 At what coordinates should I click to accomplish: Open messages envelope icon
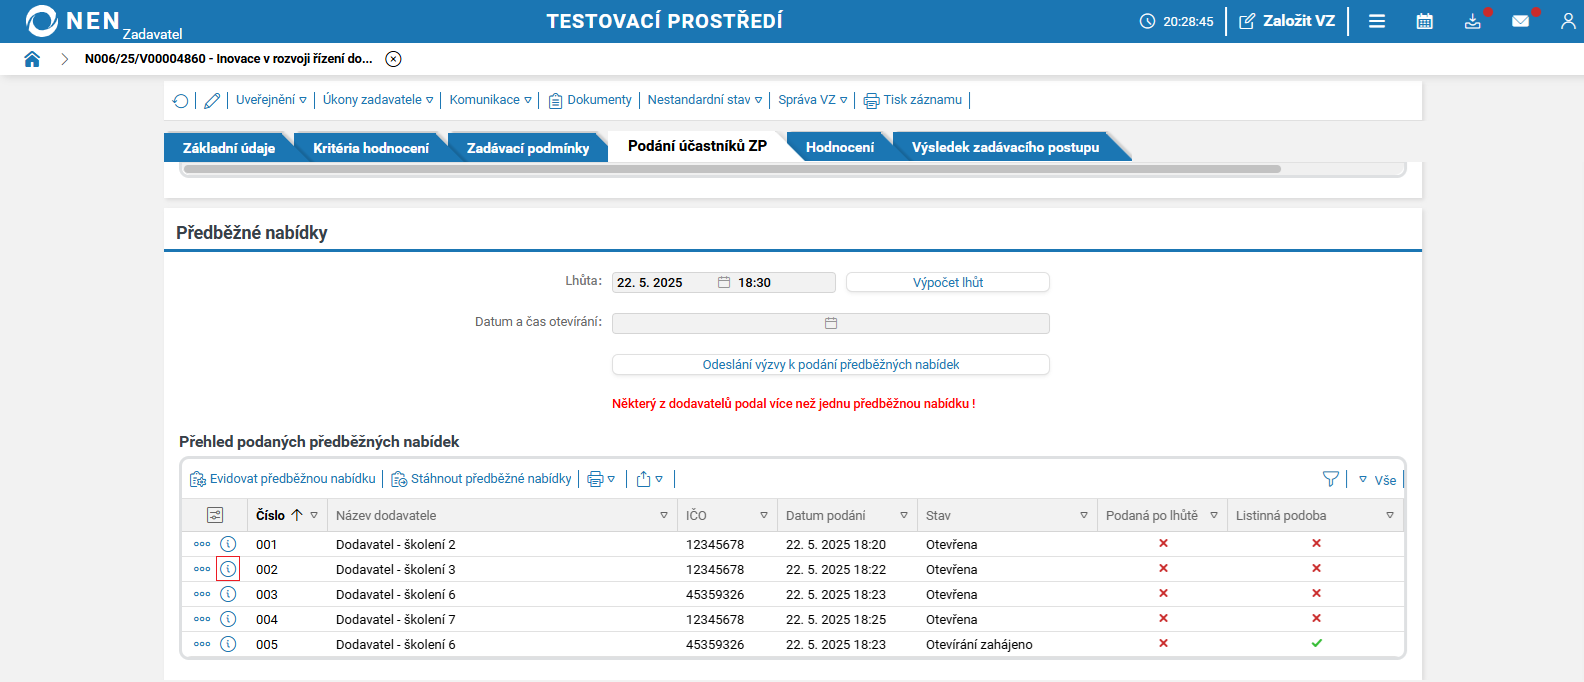[1521, 21]
